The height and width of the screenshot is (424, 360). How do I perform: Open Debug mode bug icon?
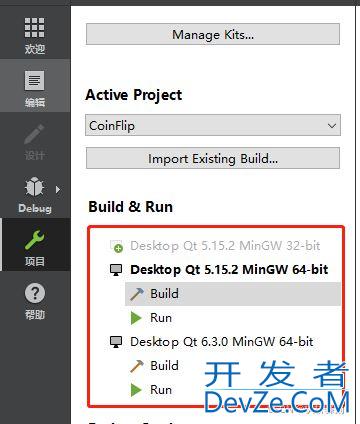[x=34, y=187]
